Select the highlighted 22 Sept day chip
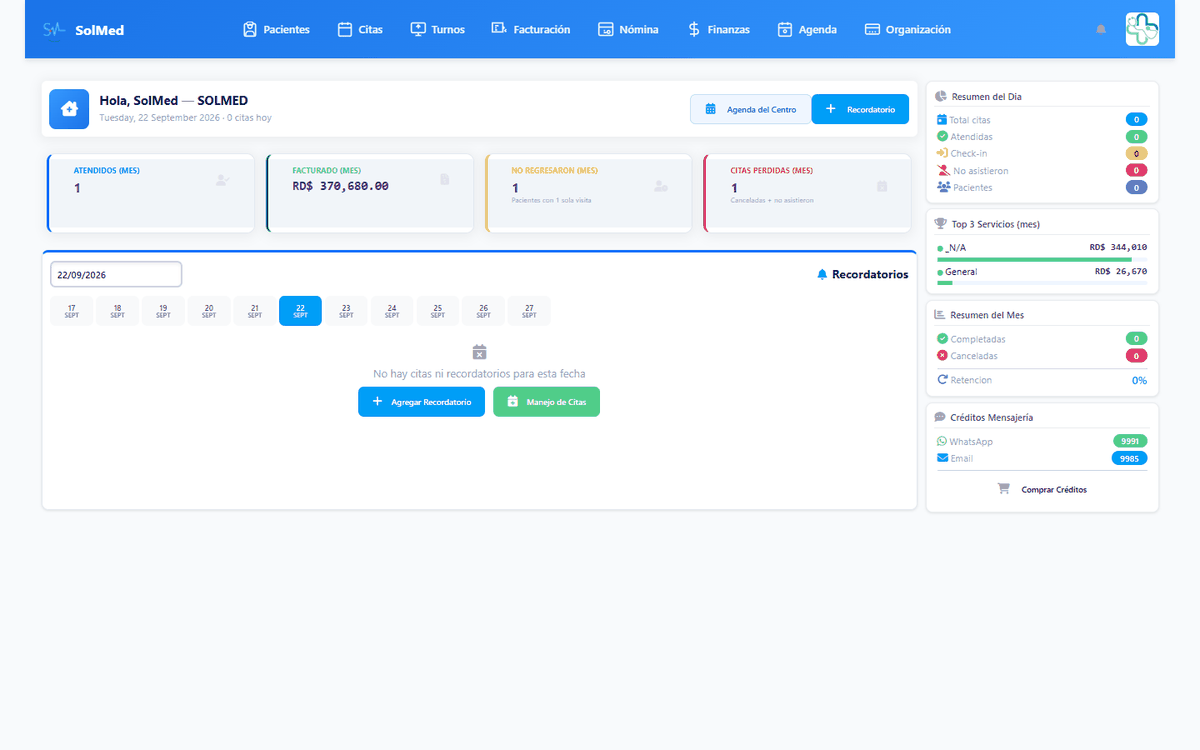Viewport: 1200px width, 750px height. 300,311
